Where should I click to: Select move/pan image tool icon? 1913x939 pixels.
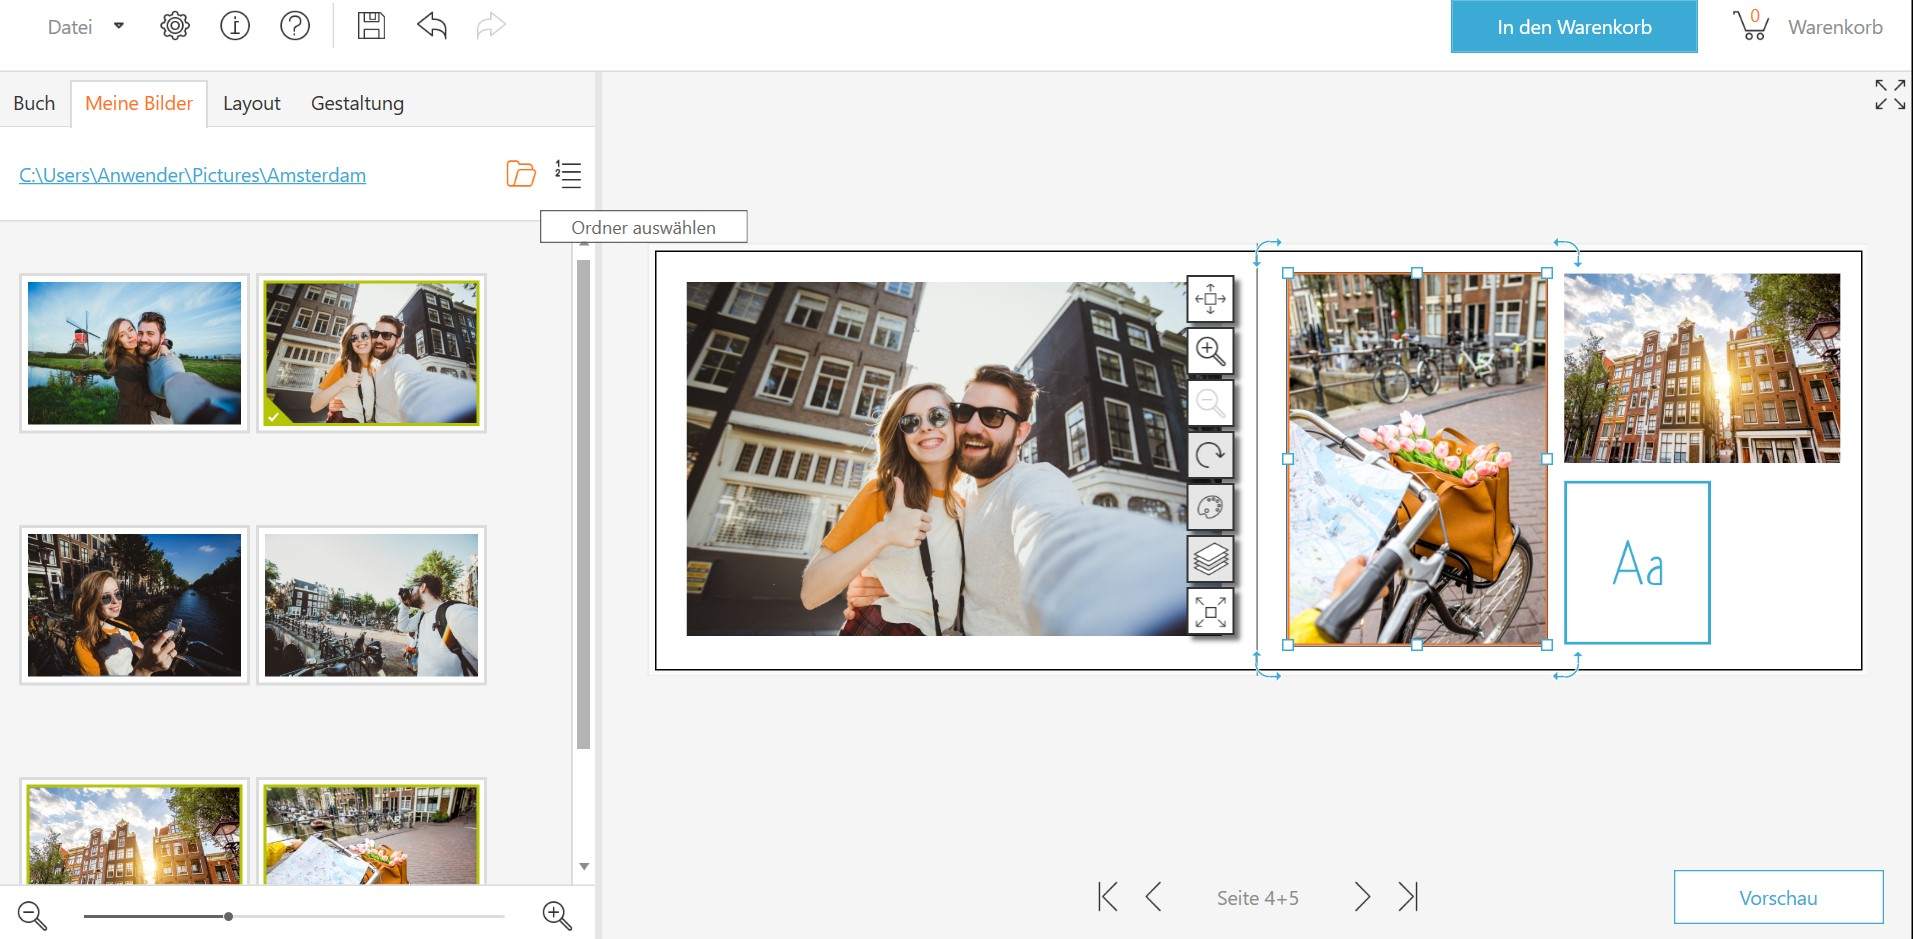pos(1210,298)
